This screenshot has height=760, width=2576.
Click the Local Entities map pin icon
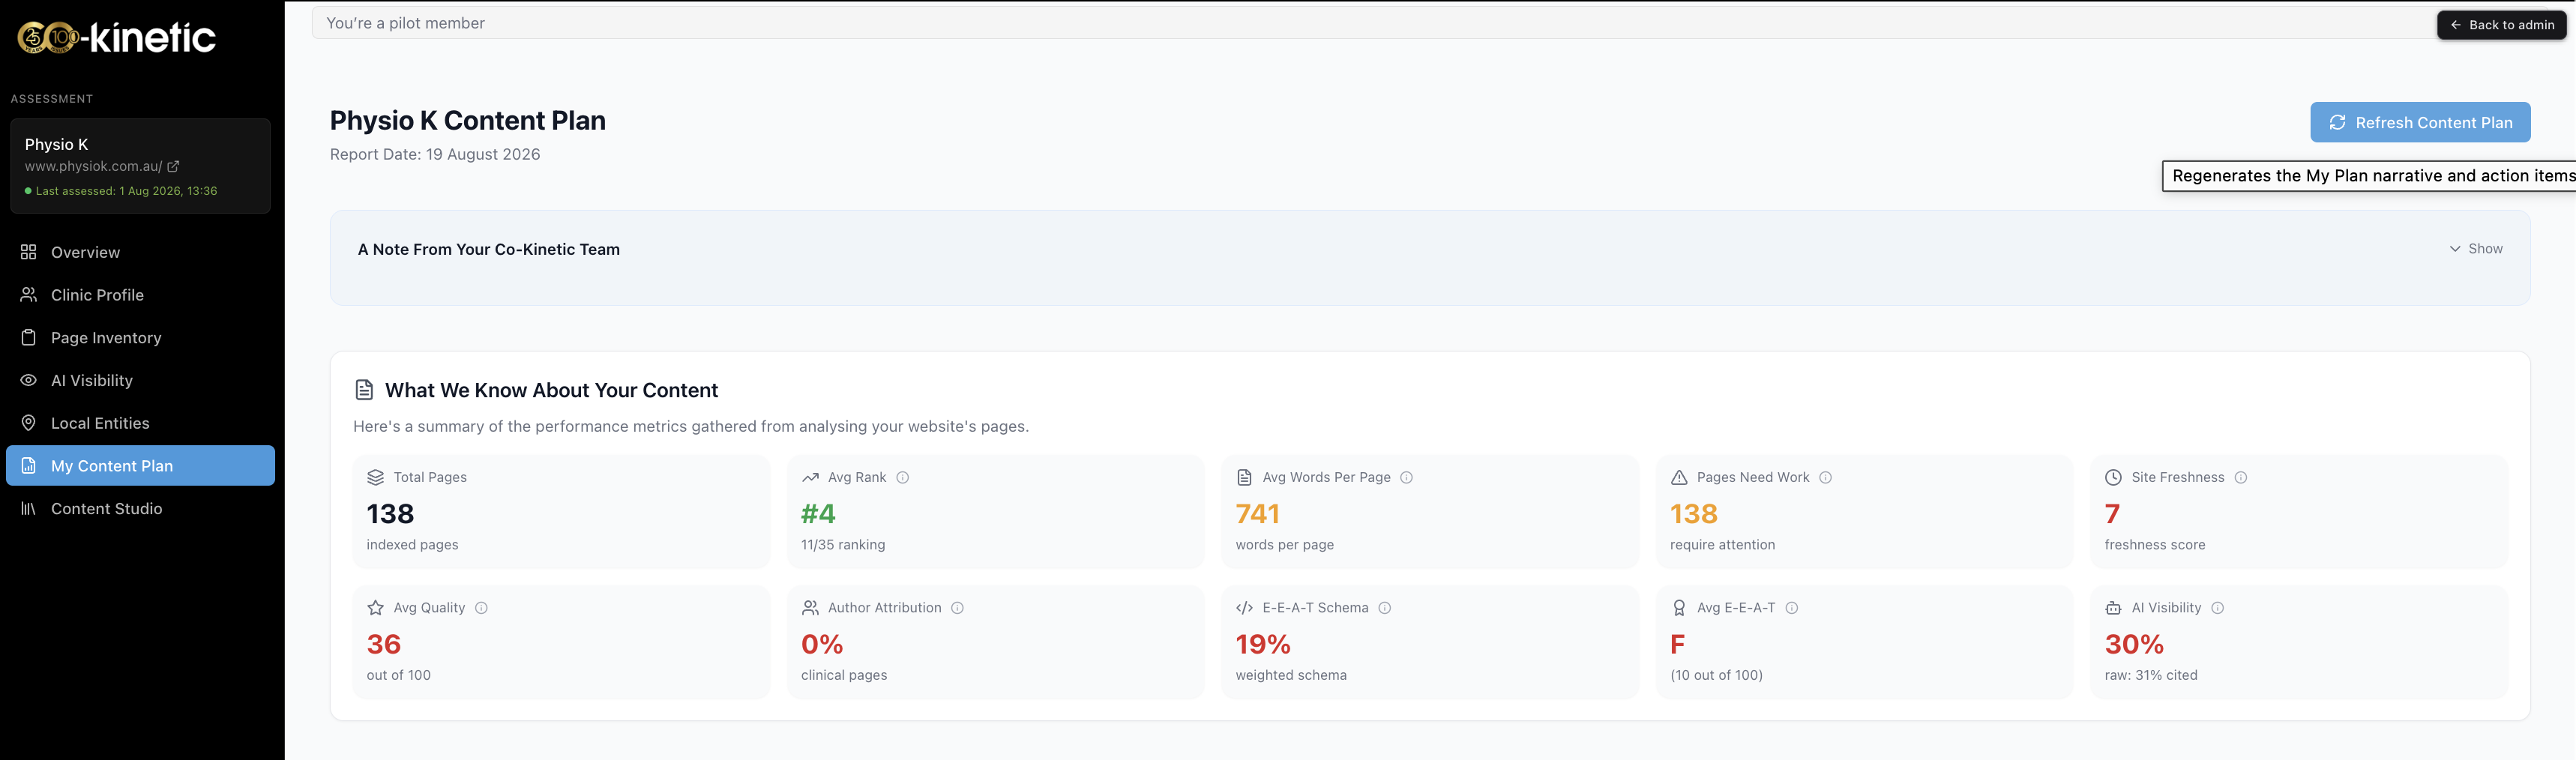point(29,423)
